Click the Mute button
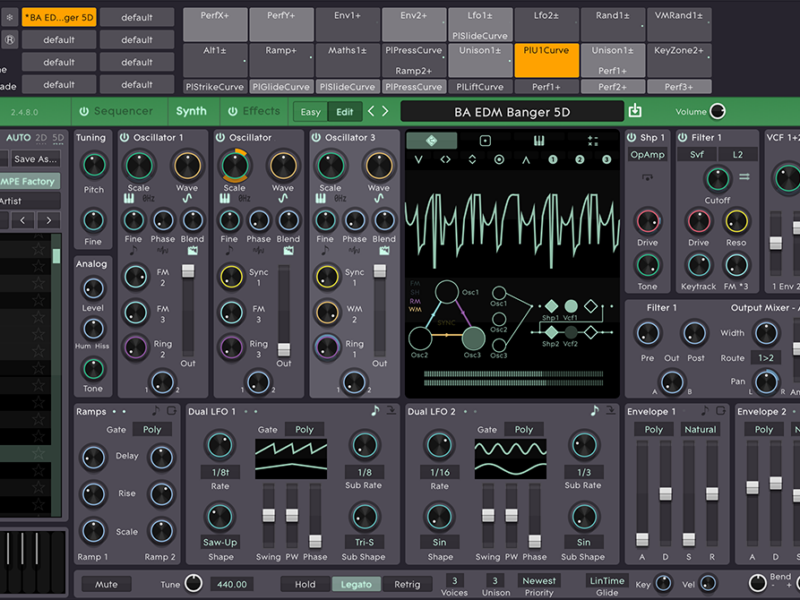Screen dimensions: 800x600 point(106,584)
